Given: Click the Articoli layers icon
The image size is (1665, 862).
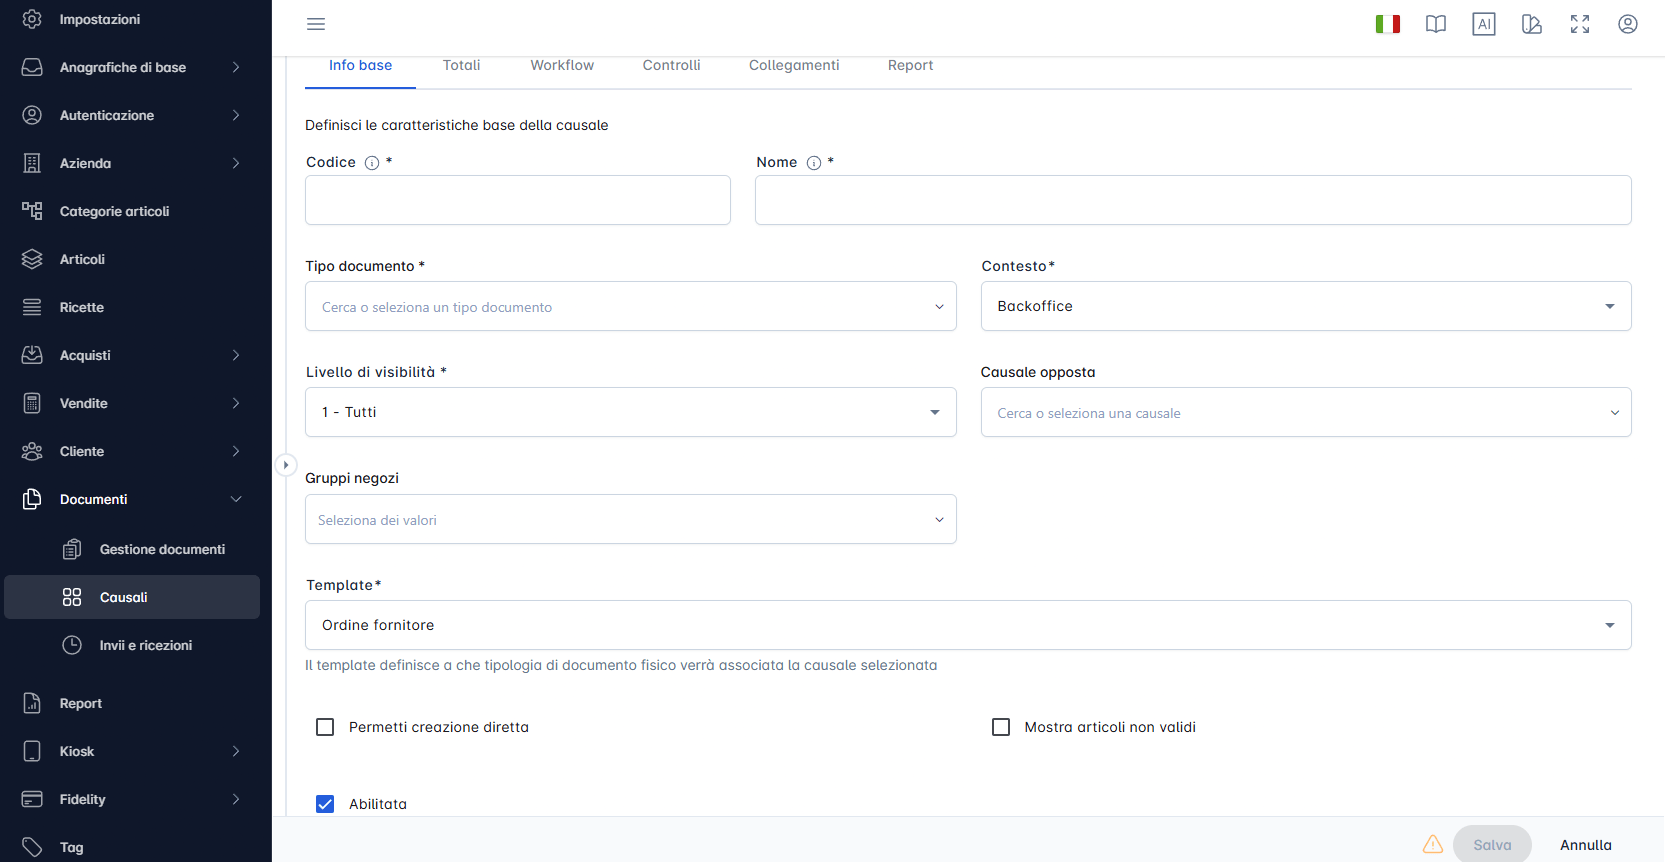Looking at the screenshot, I should coord(32,259).
